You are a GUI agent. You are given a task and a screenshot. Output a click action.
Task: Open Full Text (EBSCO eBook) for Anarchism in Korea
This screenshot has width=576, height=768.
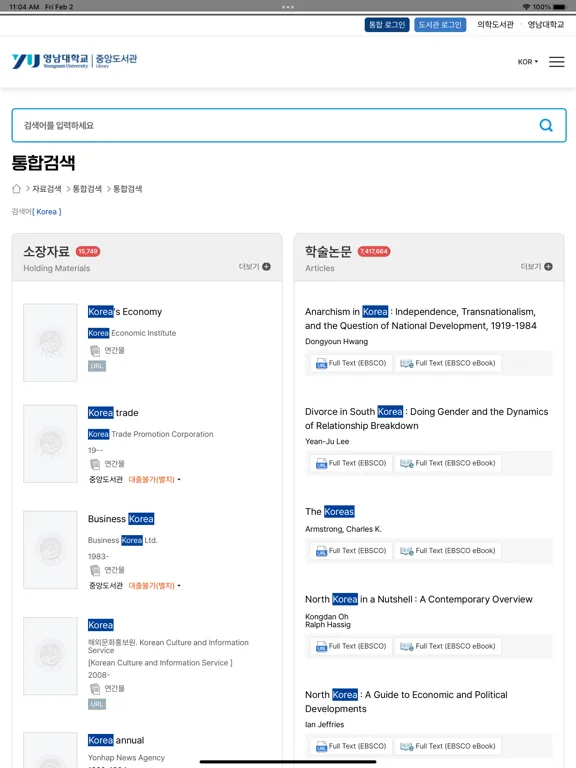coord(448,363)
